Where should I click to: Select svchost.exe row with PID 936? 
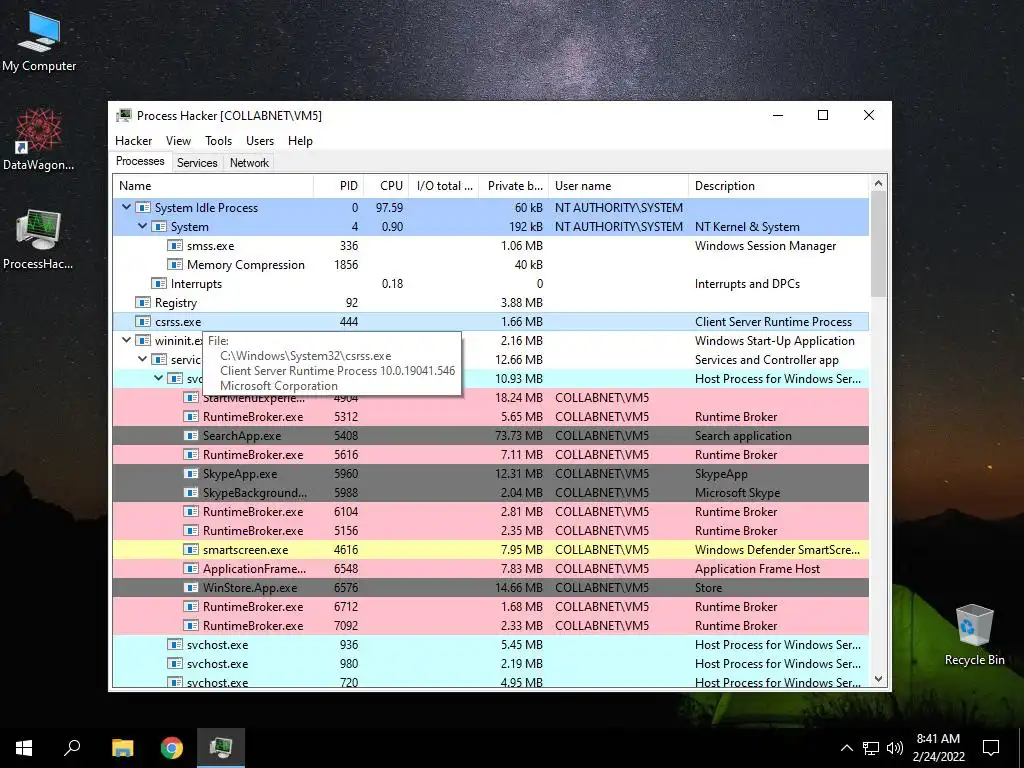pyautogui.click(x=490, y=645)
